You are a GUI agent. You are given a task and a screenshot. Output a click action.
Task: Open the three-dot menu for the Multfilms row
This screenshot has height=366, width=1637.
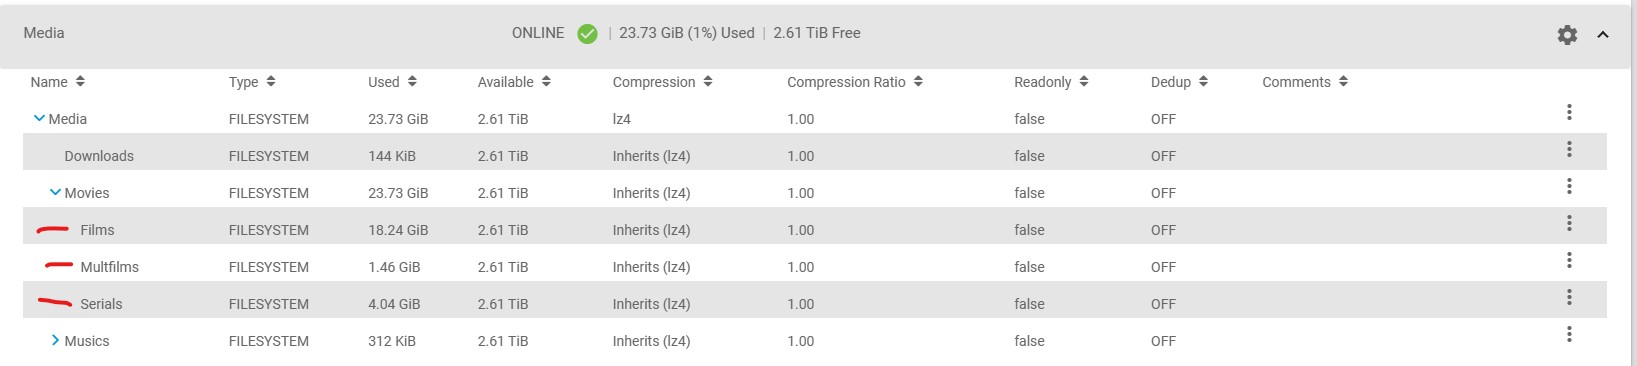click(1569, 260)
